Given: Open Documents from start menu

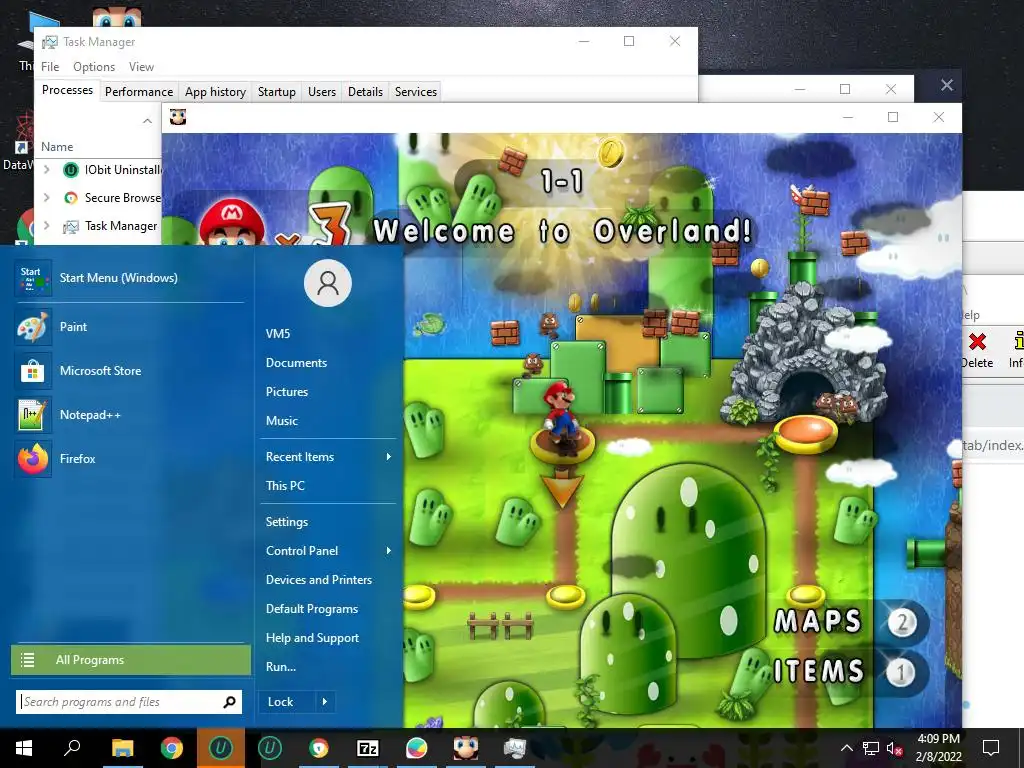Looking at the screenshot, I should [296, 362].
